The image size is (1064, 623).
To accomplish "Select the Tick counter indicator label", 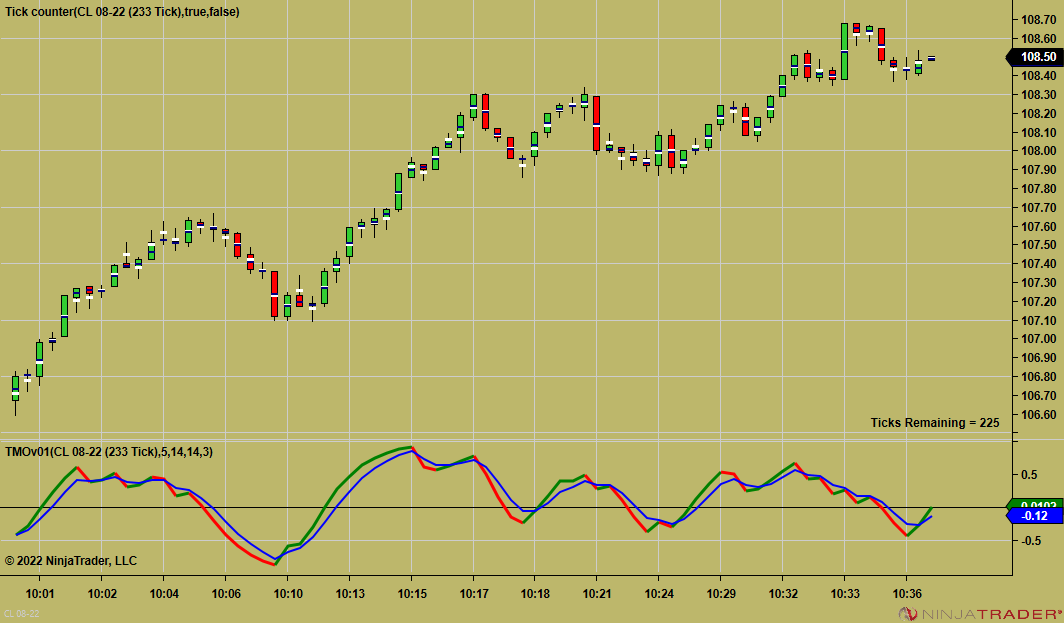I will [122, 12].
